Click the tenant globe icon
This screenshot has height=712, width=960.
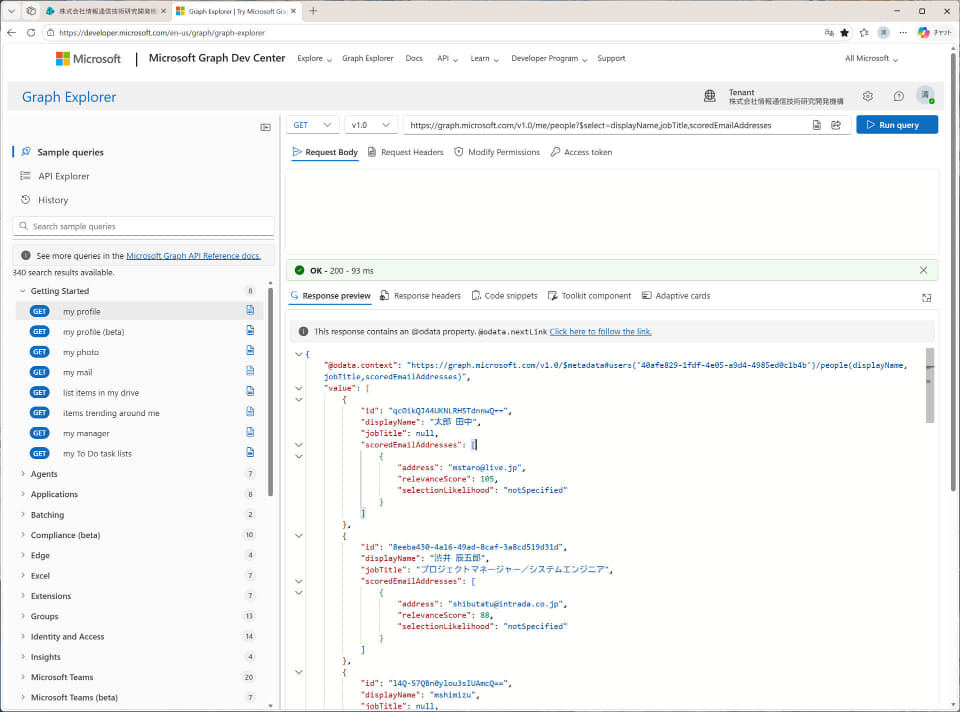(710, 96)
